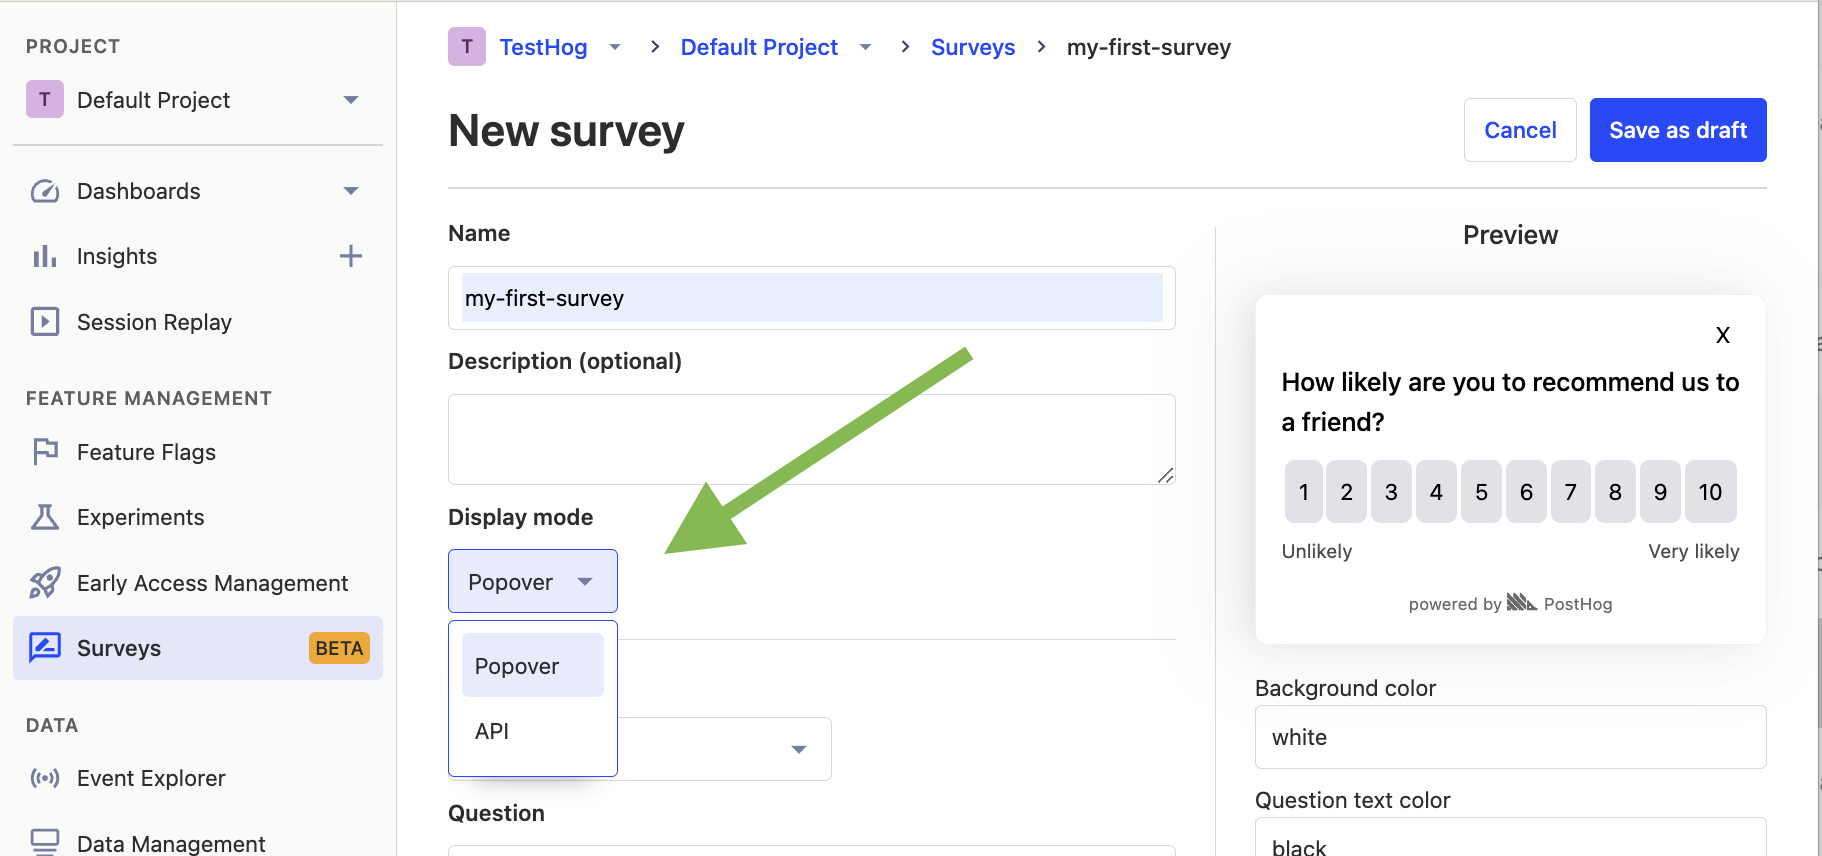Rate 2 in survey preview
Screen dimensions: 1822x856
click(1347, 491)
